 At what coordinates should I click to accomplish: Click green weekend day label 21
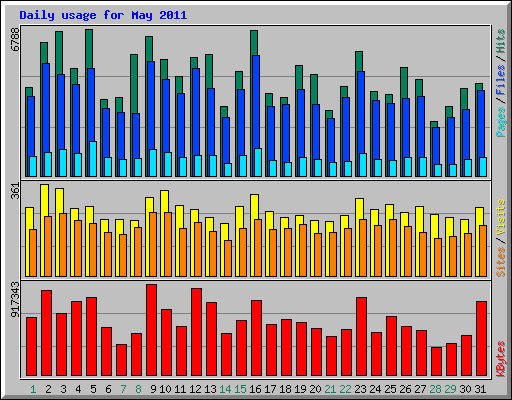point(330,389)
